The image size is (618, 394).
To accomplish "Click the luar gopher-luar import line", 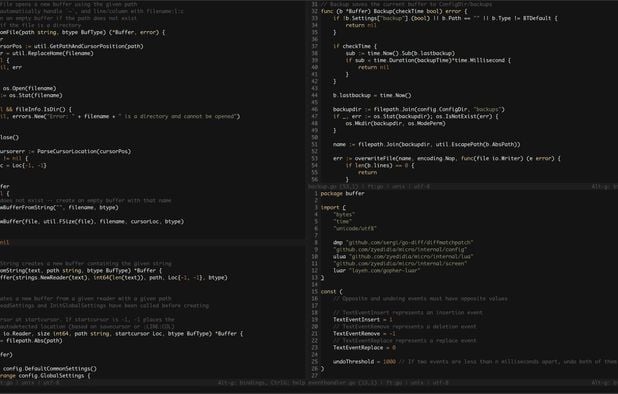I will click(376, 271).
